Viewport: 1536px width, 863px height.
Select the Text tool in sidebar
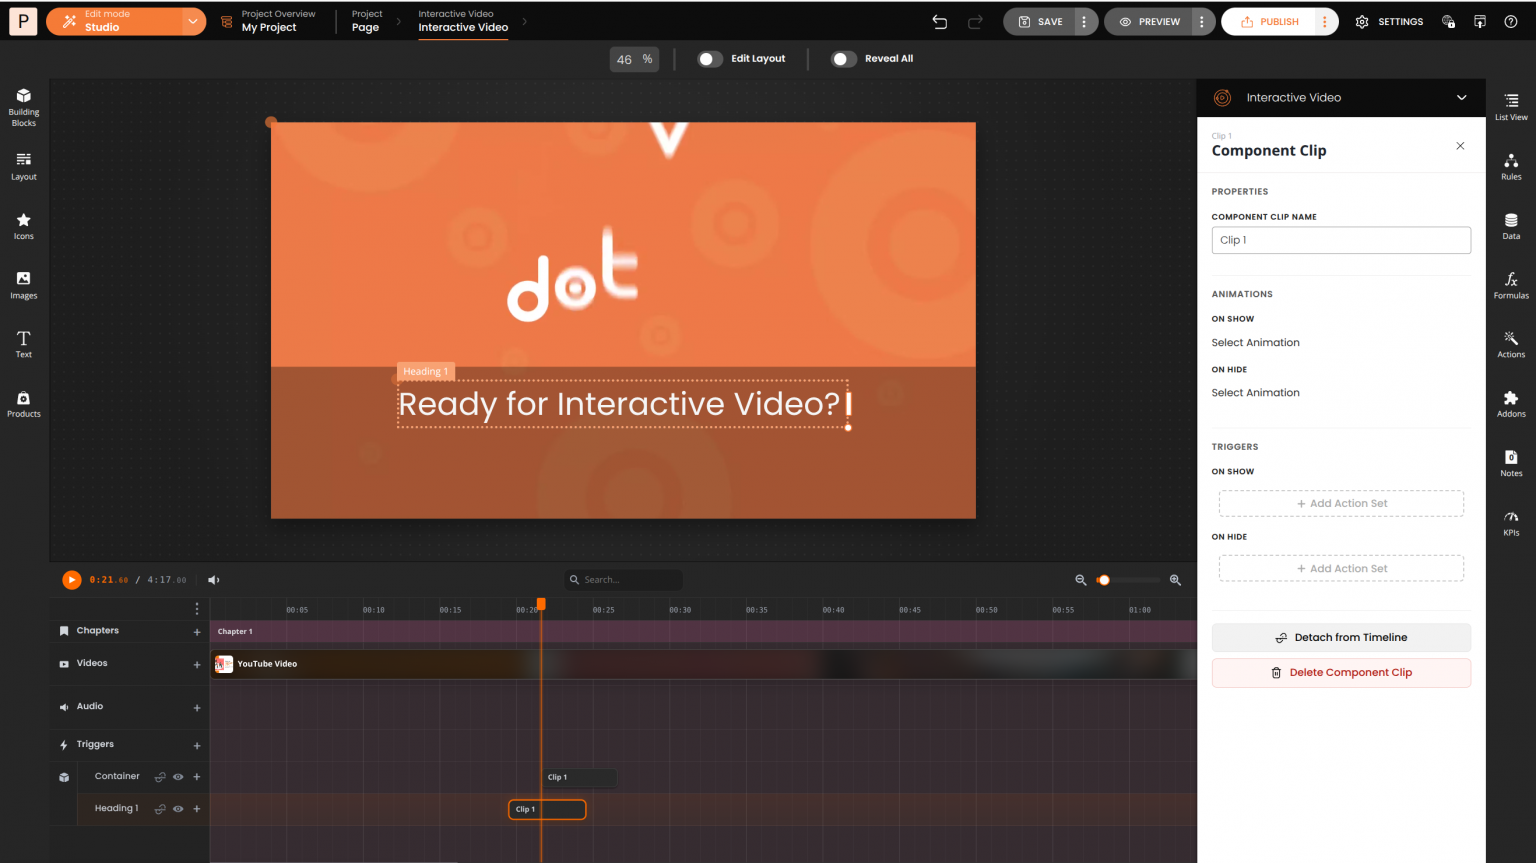coord(24,344)
